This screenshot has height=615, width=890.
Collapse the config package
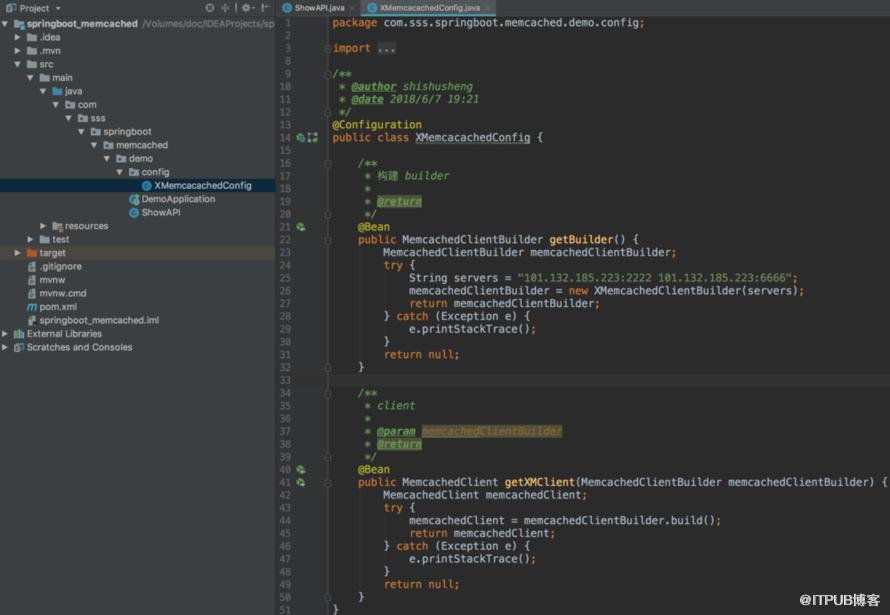[119, 172]
